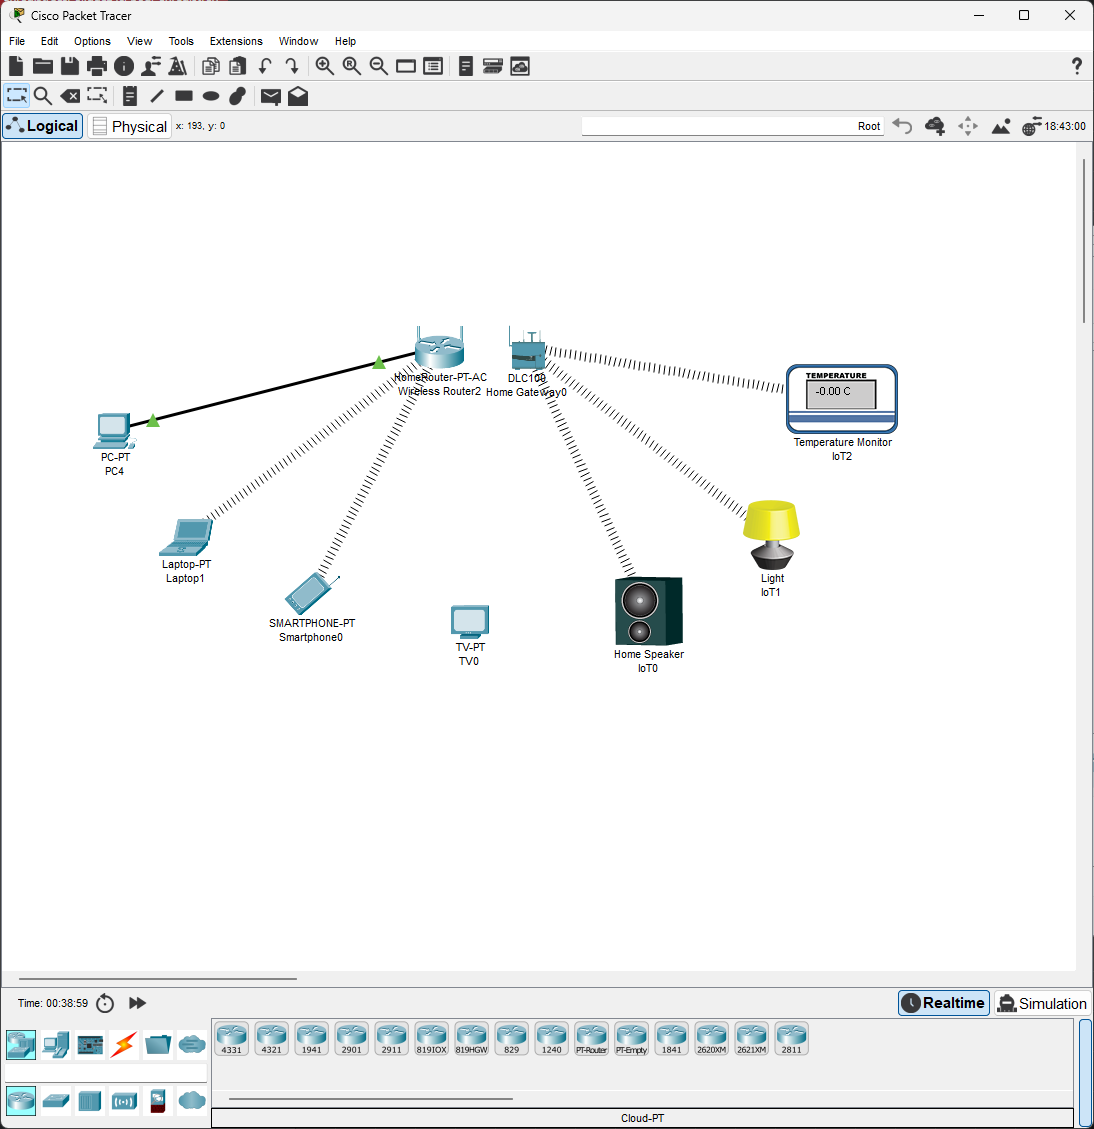Select the Inspect magnifier tool
This screenshot has height=1129, width=1094.
coord(43,96)
